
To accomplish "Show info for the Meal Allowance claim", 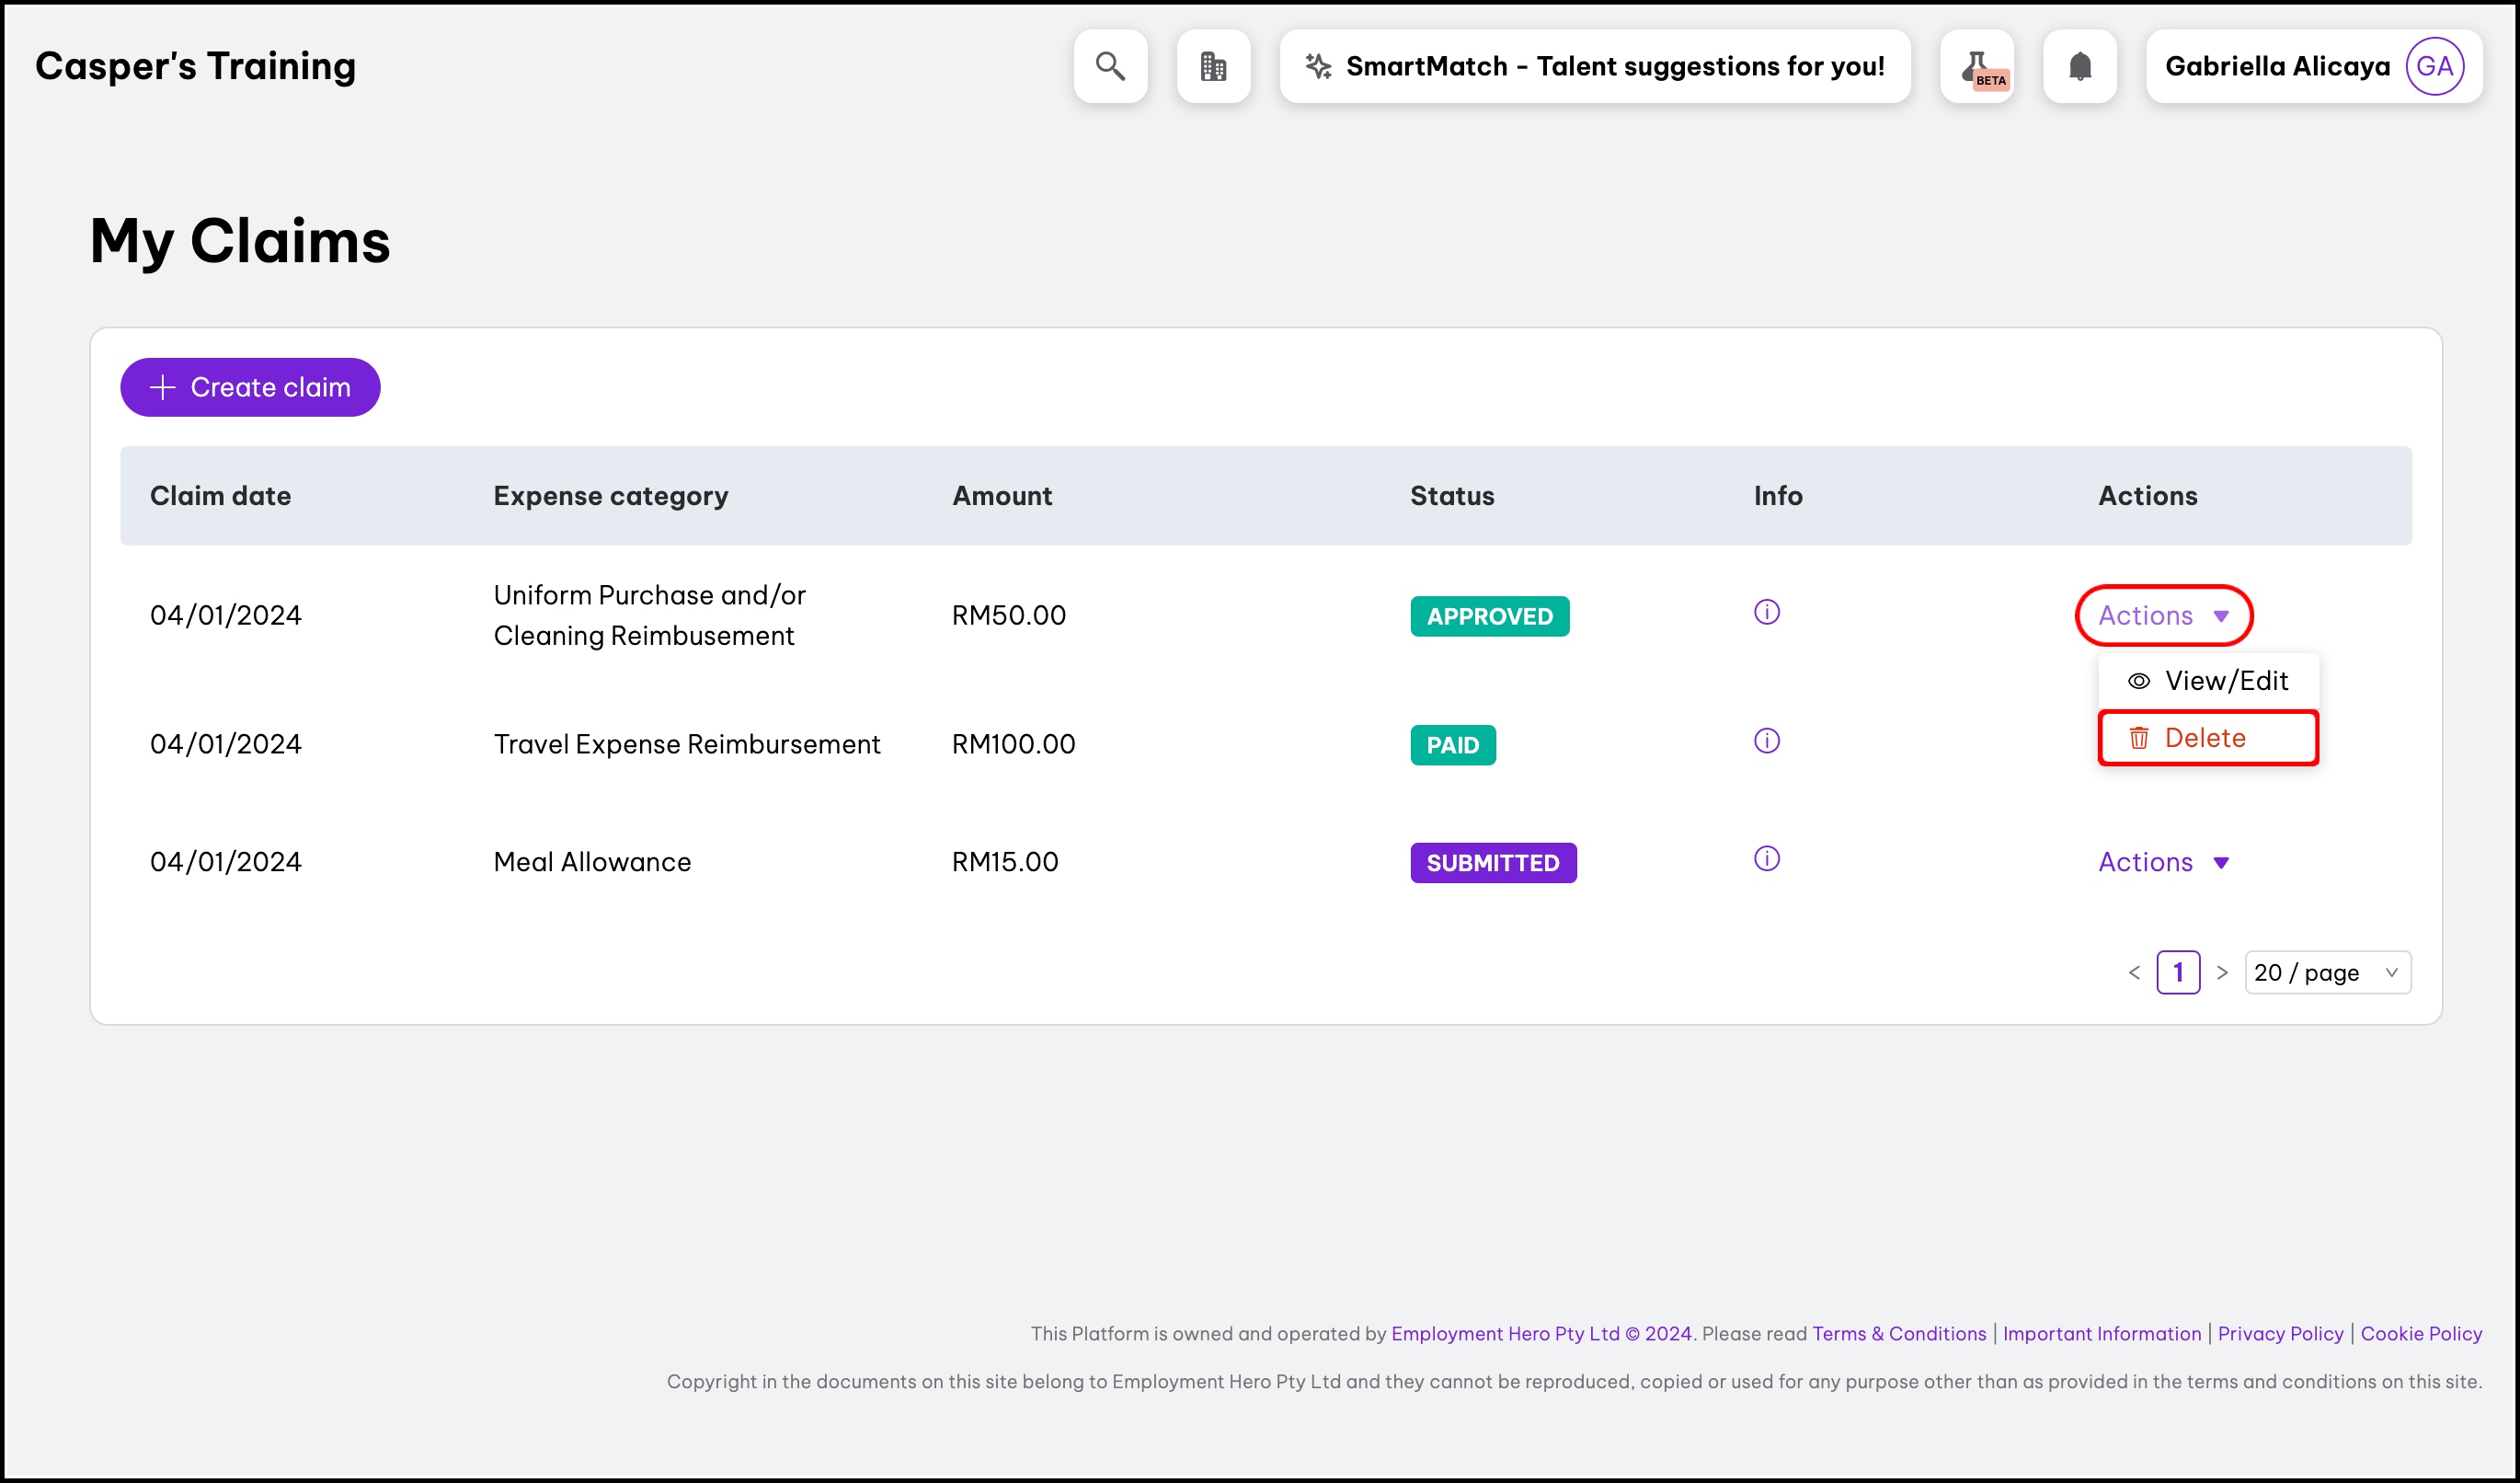I will point(1767,859).
